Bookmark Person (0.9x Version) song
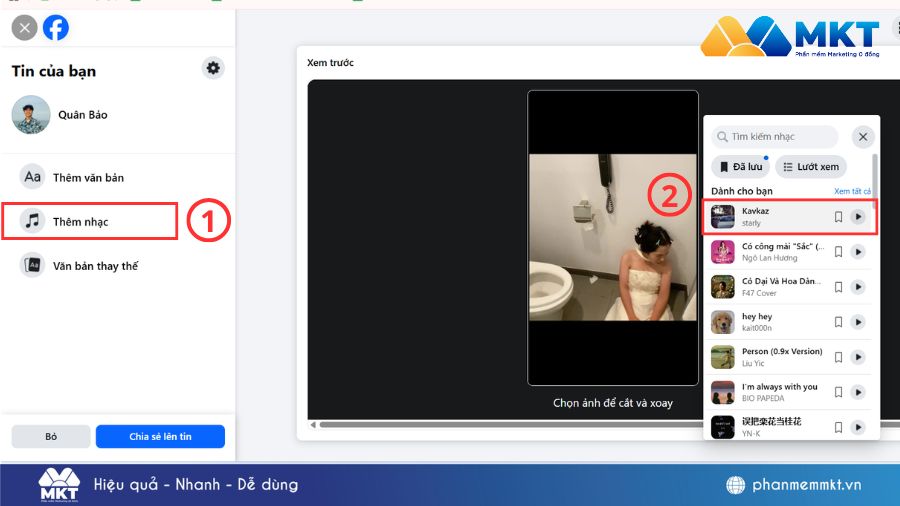Viewport: 900px width, 506px height. point(838,357)
